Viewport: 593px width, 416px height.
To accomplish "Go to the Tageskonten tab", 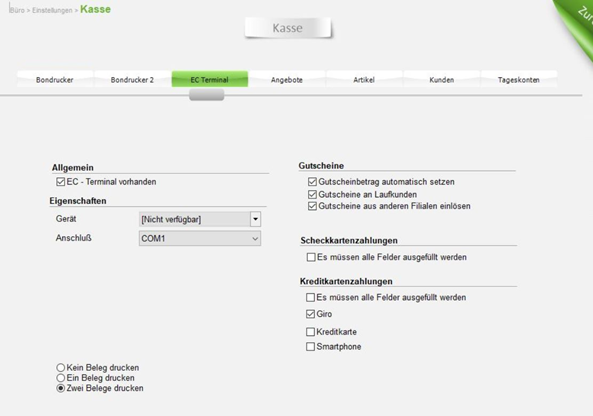I will pos(518,79).
